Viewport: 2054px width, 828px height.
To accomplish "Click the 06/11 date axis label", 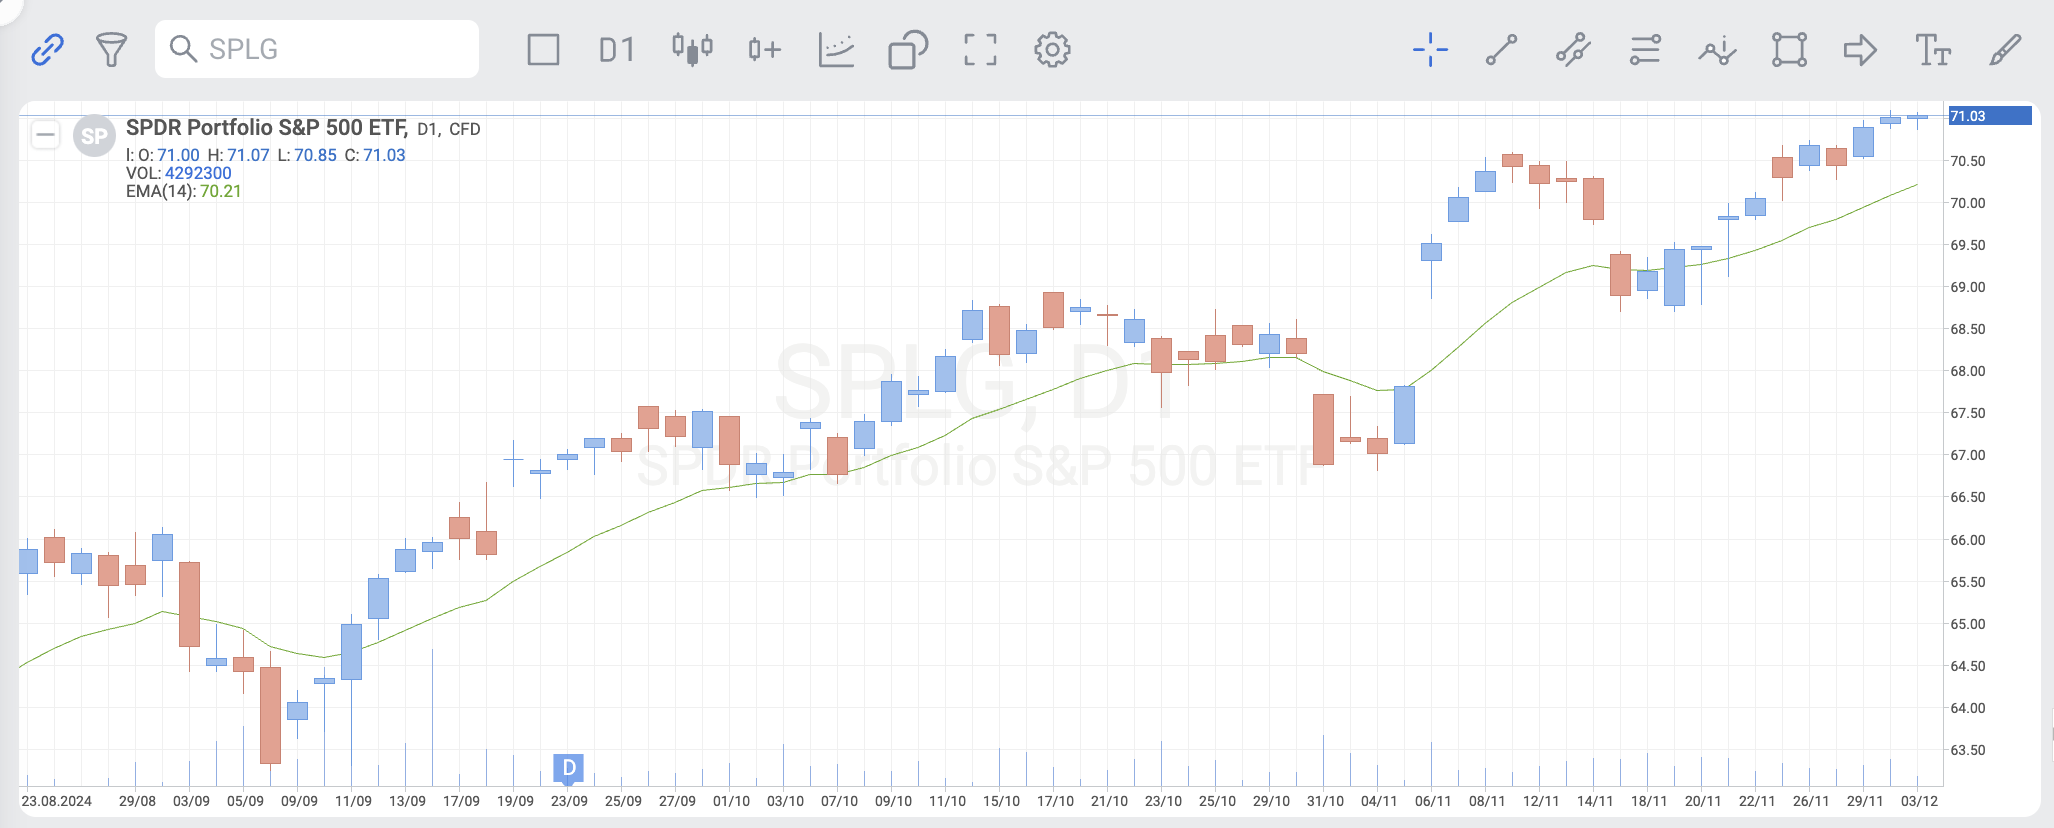I will pyautogui.click(x=1433, y=801).
